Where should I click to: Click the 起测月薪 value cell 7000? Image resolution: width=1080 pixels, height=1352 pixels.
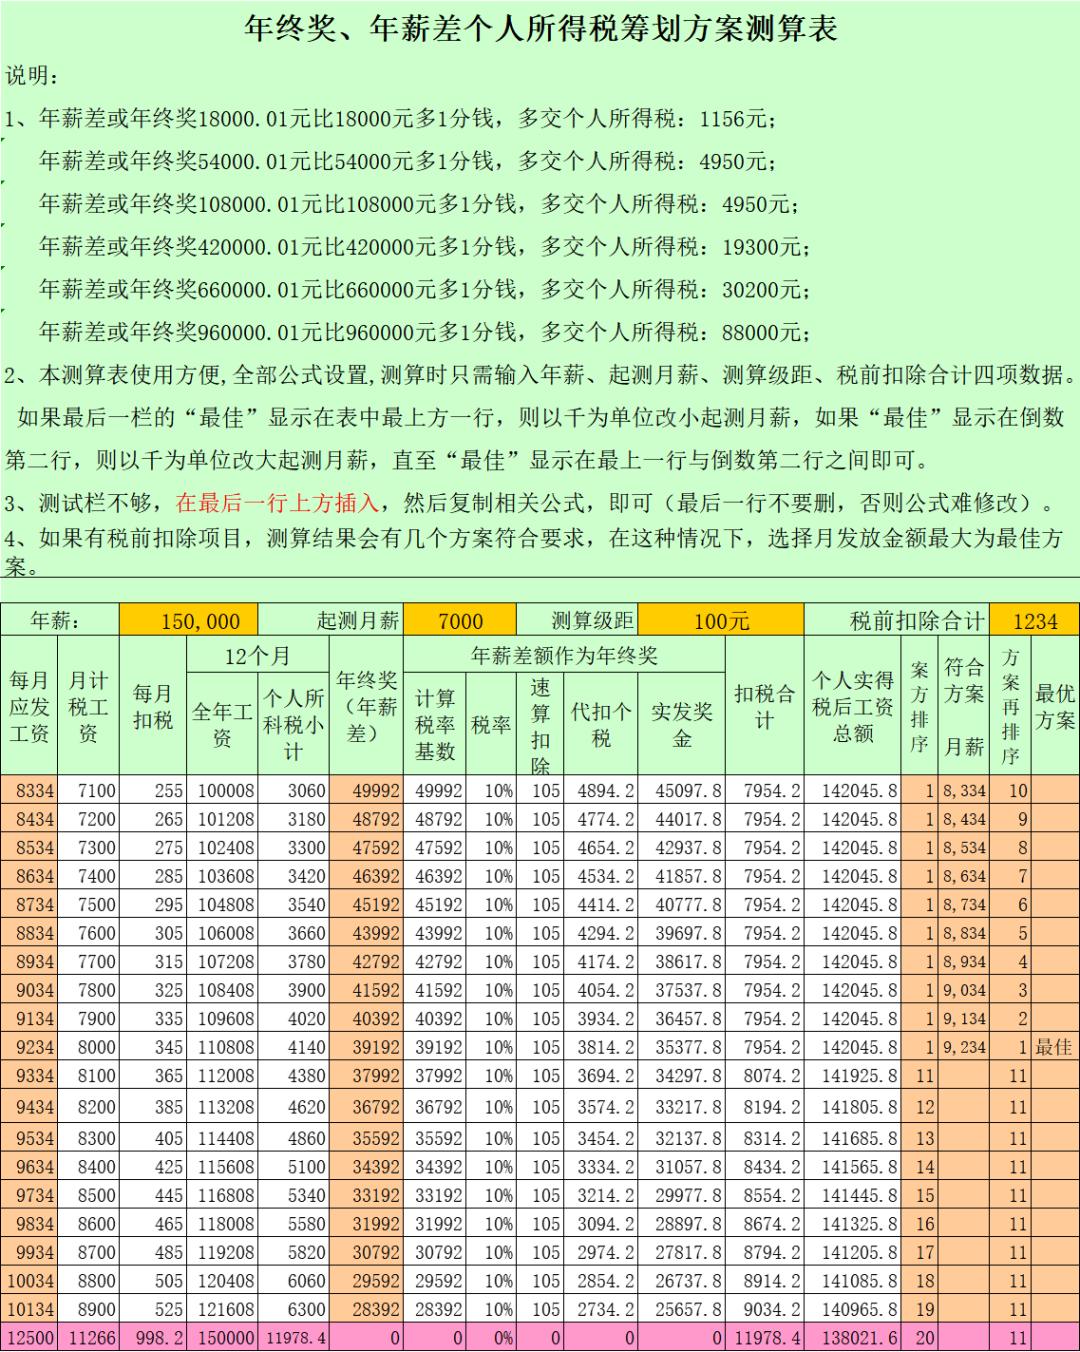pyautogui.click(x=462, y=621)
